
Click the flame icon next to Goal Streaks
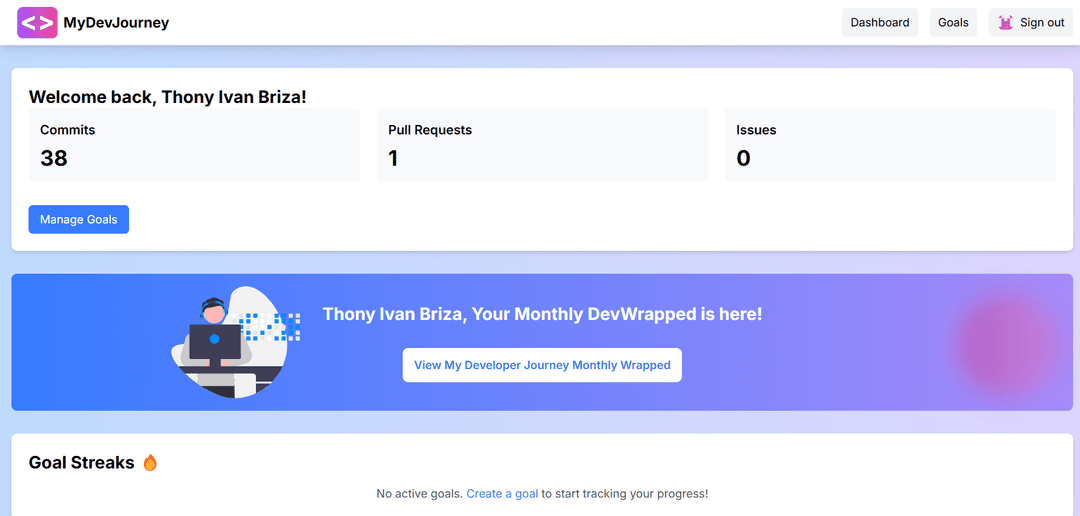coord(150,463)
